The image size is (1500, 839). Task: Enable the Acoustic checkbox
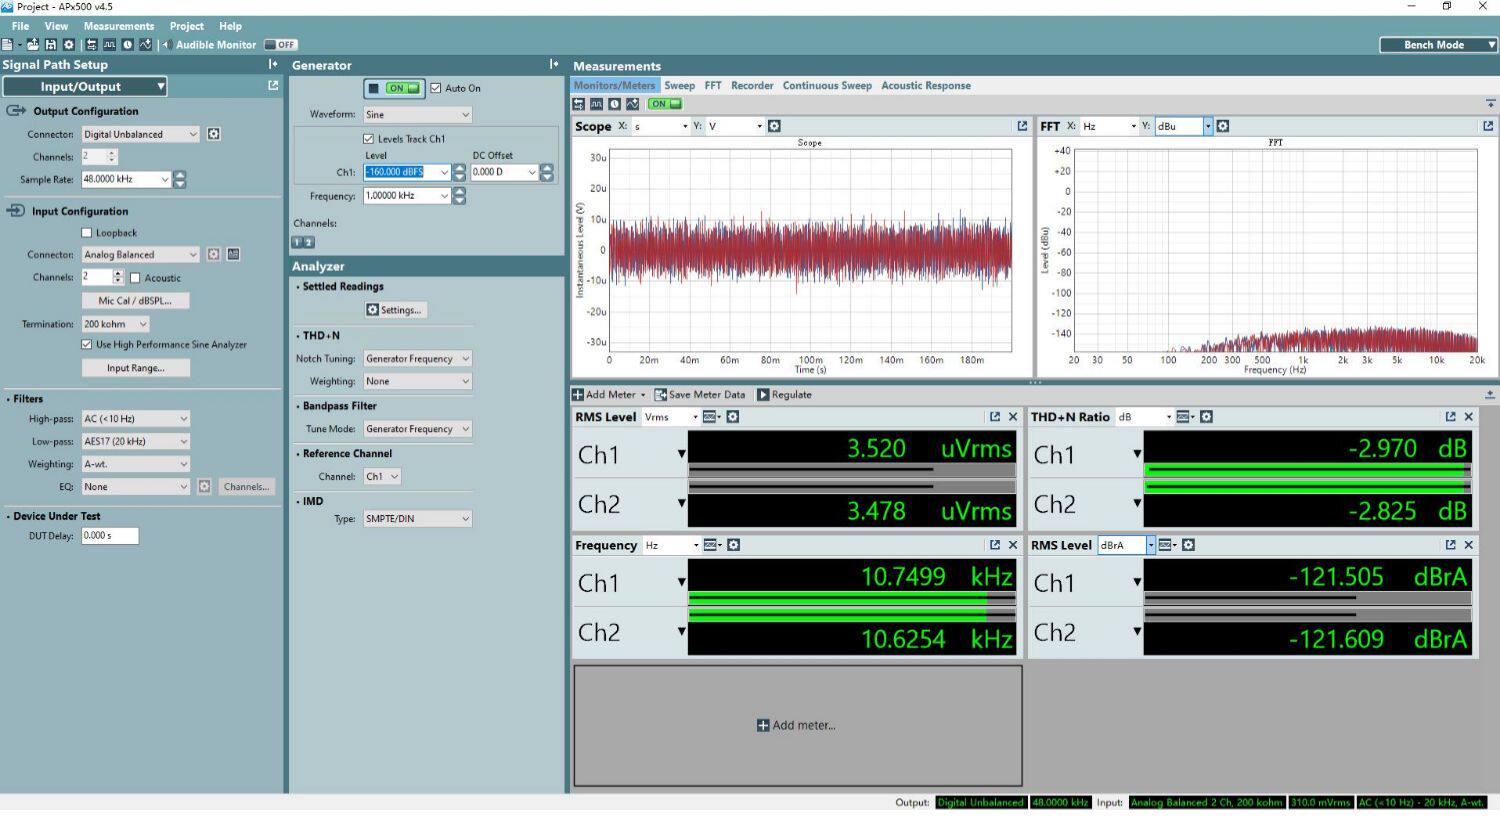pyautogui.click(x=135, y=278)
